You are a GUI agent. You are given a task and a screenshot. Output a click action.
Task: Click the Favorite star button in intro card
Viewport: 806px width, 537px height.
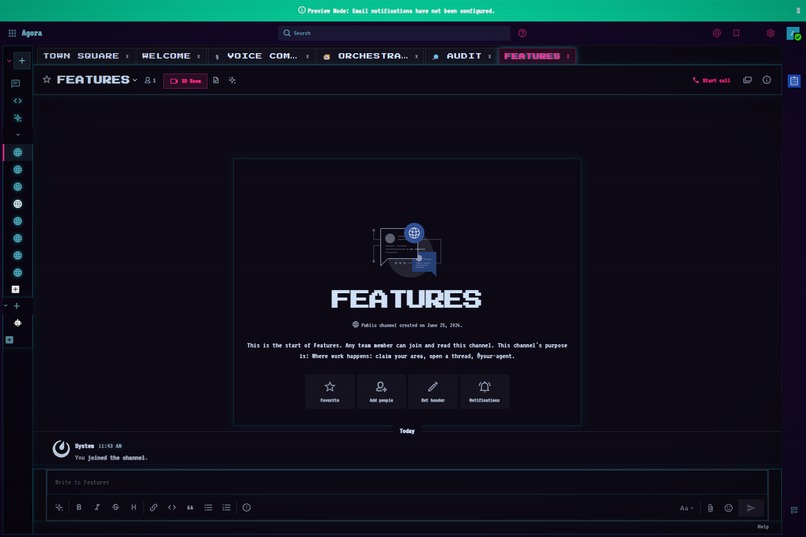pyautogui.click(x=330, y=392)
